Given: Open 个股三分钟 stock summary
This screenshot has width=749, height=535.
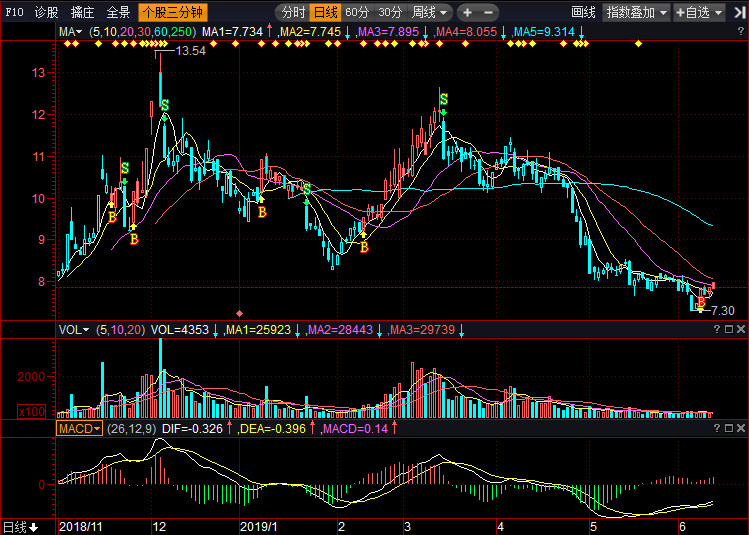Looking at the screenshot, I should (173, 12).
